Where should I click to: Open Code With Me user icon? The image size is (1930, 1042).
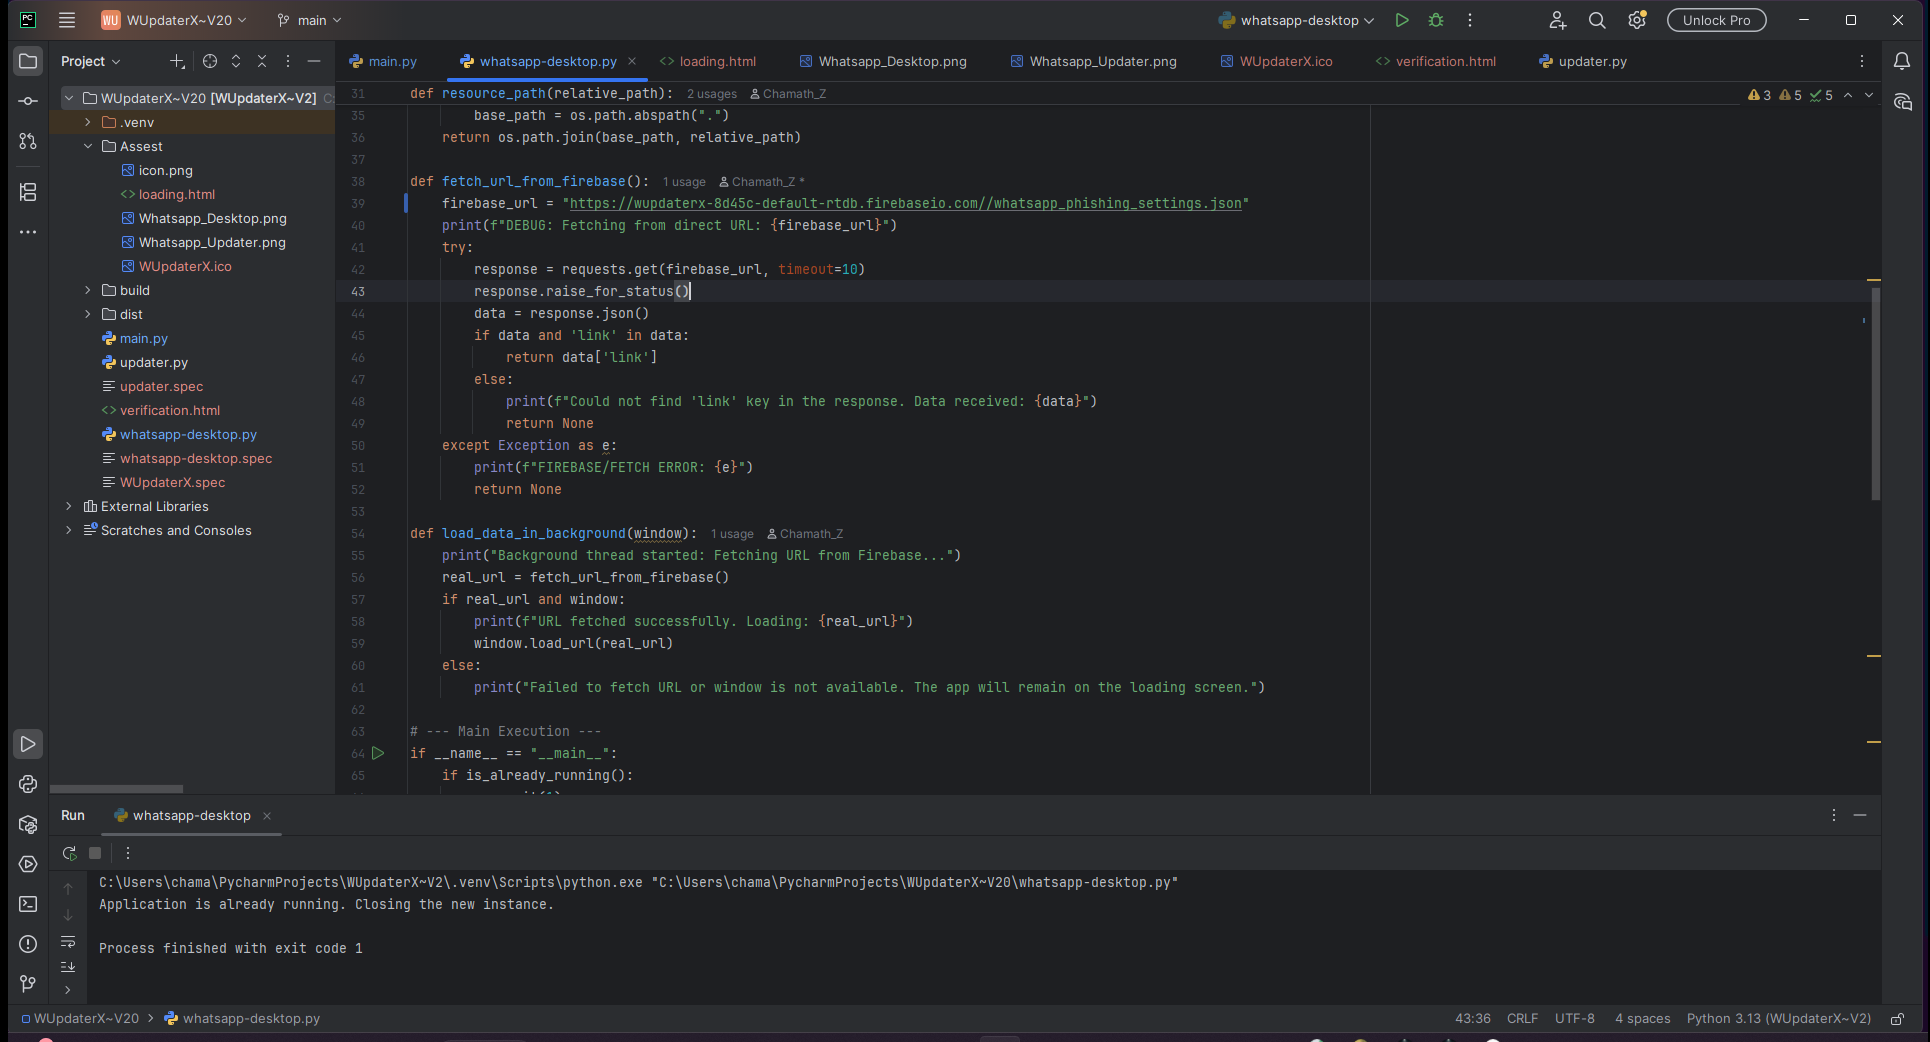click(x=1558, y=20)
